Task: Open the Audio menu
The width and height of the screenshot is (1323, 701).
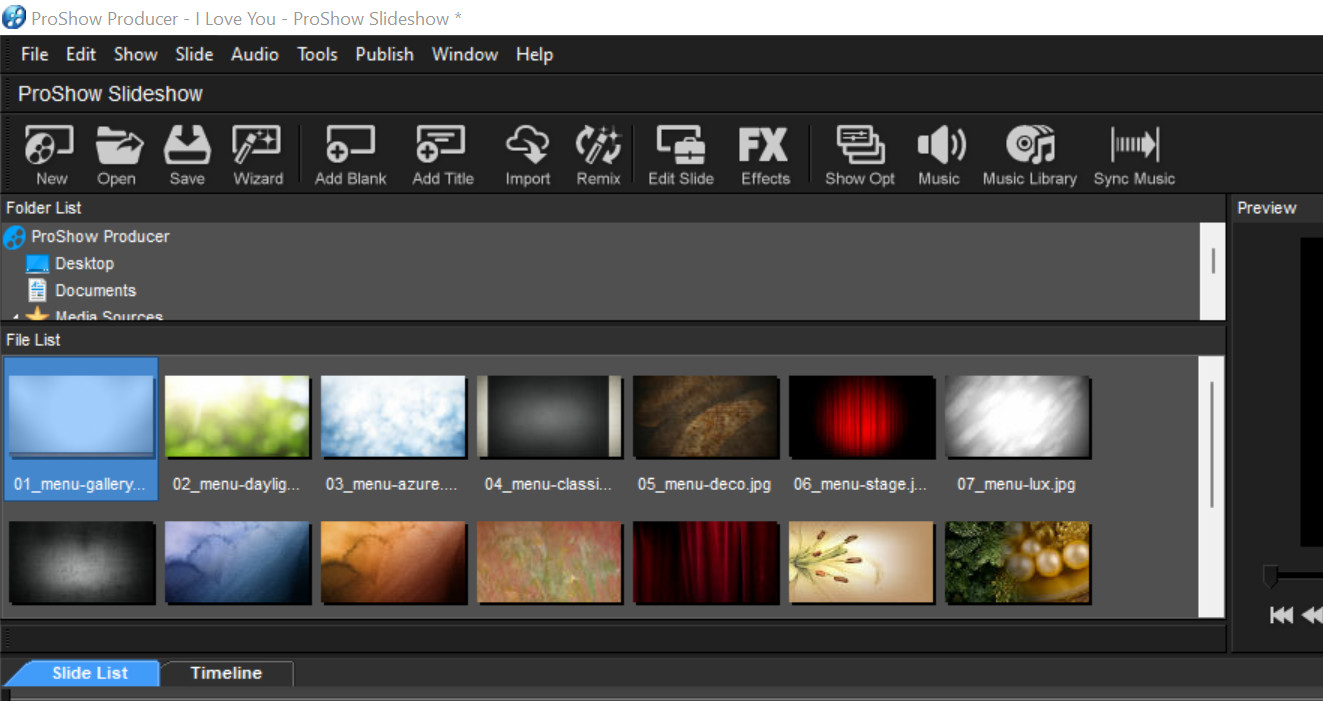Action: coord(254,54)
